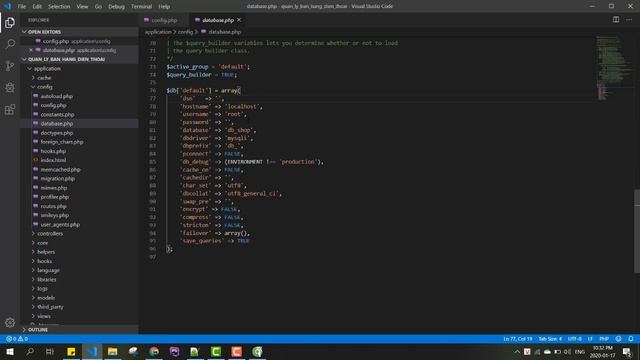Screen dimensions: 640x360
Task: Click the line and column indicator
Action: 518,339
